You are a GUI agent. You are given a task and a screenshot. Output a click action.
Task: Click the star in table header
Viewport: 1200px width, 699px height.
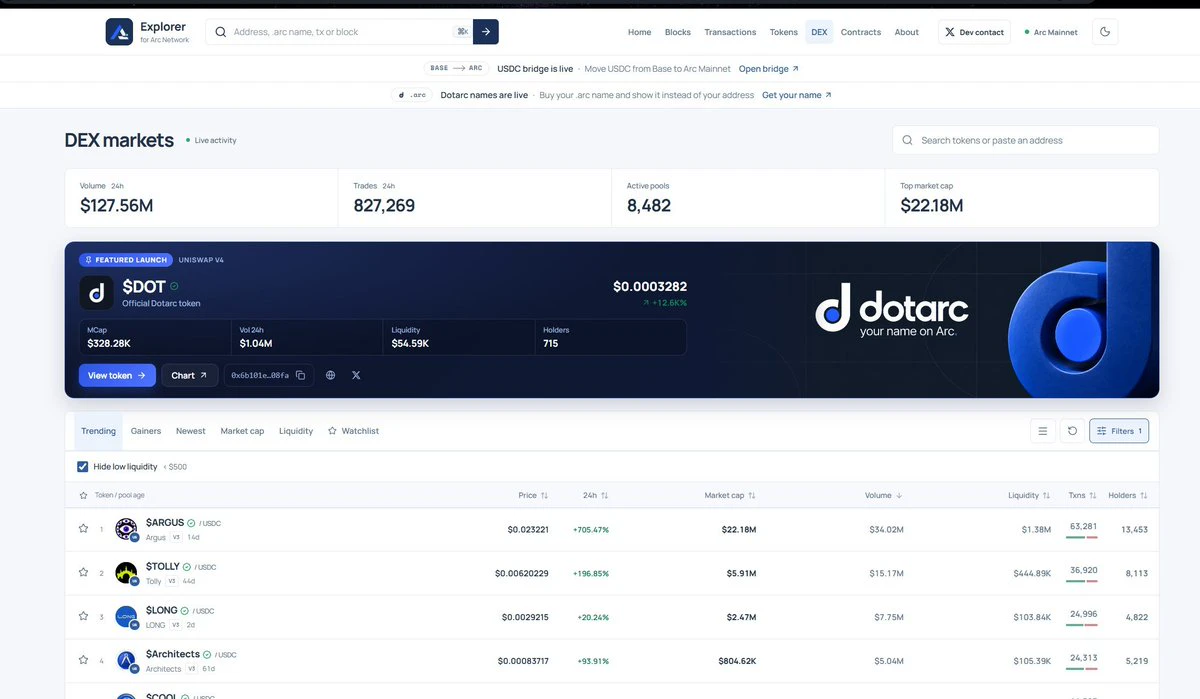point(83,495)
